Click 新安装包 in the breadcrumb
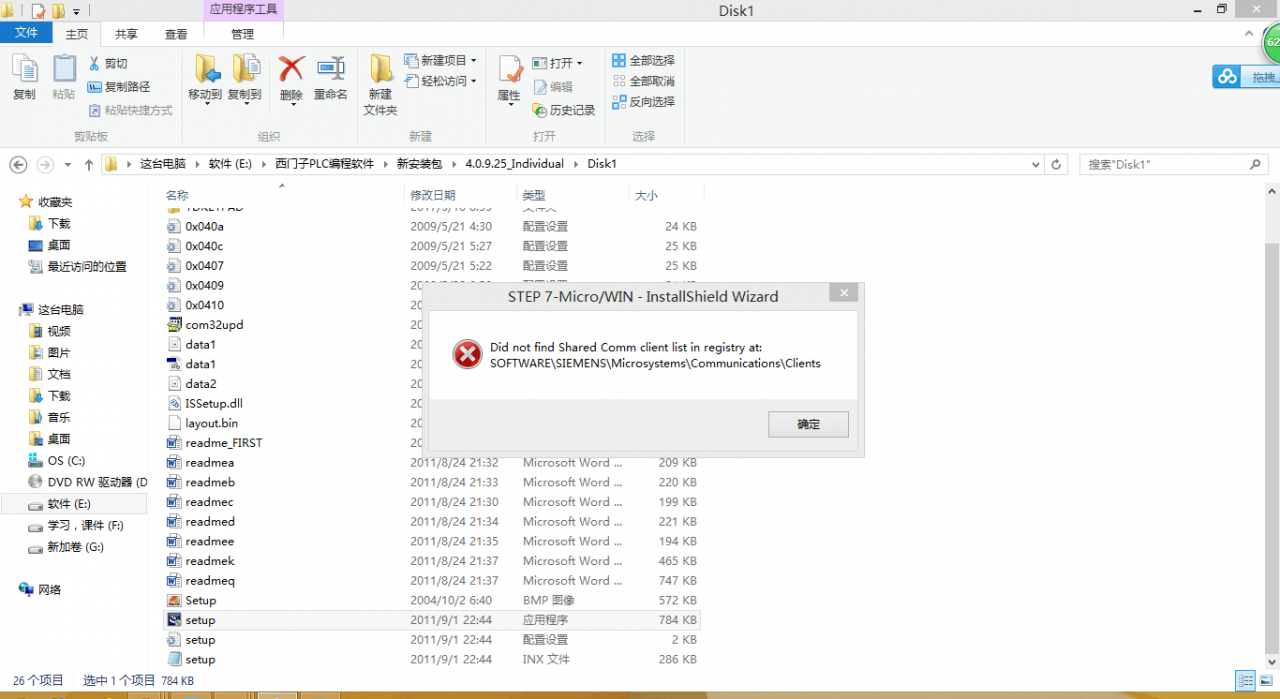The image size is (1280, 699). point(419,164)
